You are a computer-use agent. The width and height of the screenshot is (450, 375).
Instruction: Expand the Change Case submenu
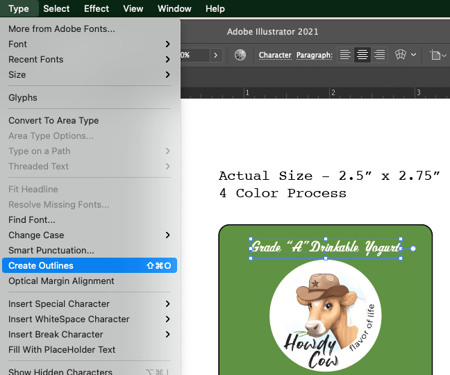coord(89,235)
